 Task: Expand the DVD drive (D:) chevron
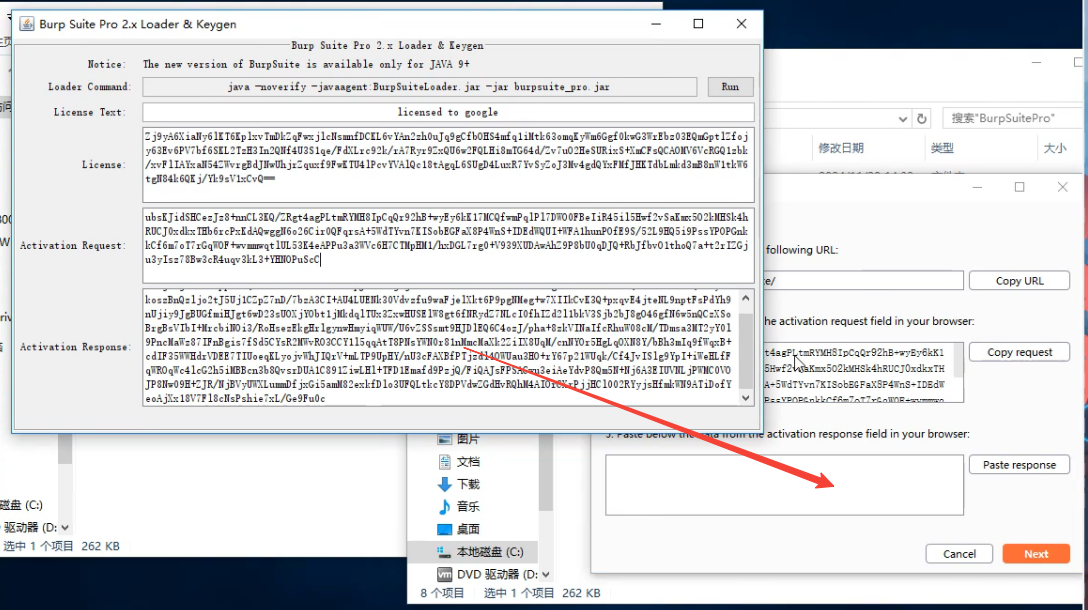(546, 575)
